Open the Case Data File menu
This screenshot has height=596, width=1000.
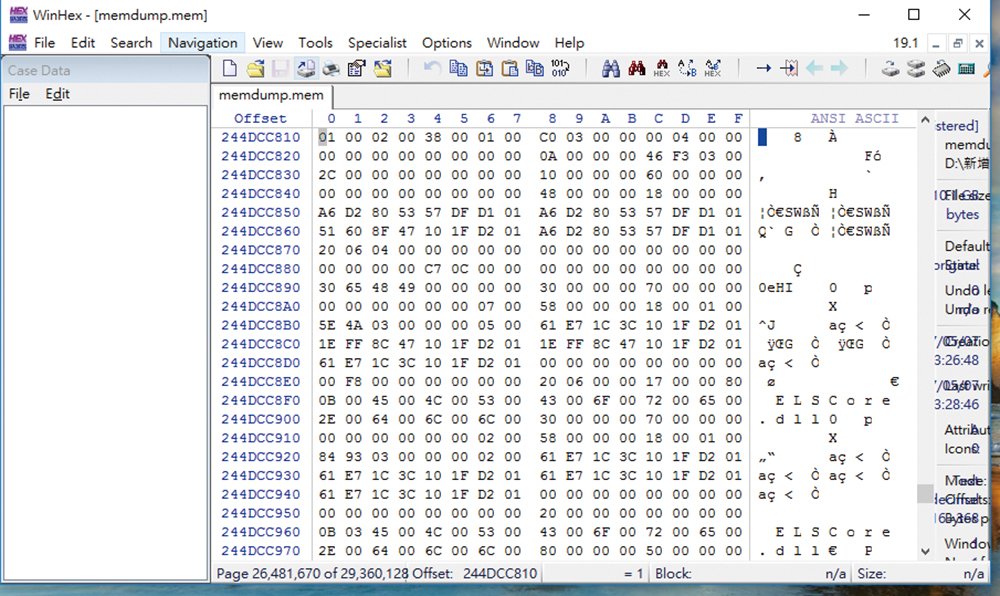19,94
